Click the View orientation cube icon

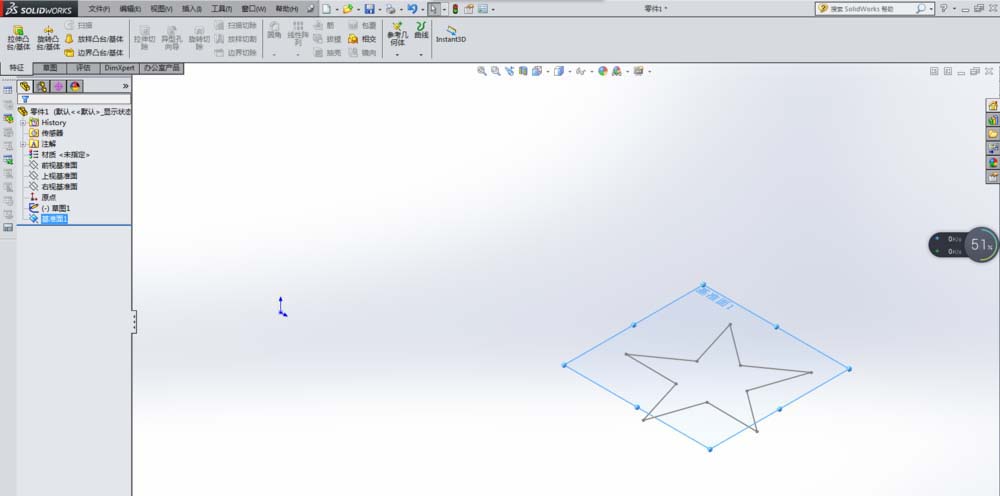536,71
